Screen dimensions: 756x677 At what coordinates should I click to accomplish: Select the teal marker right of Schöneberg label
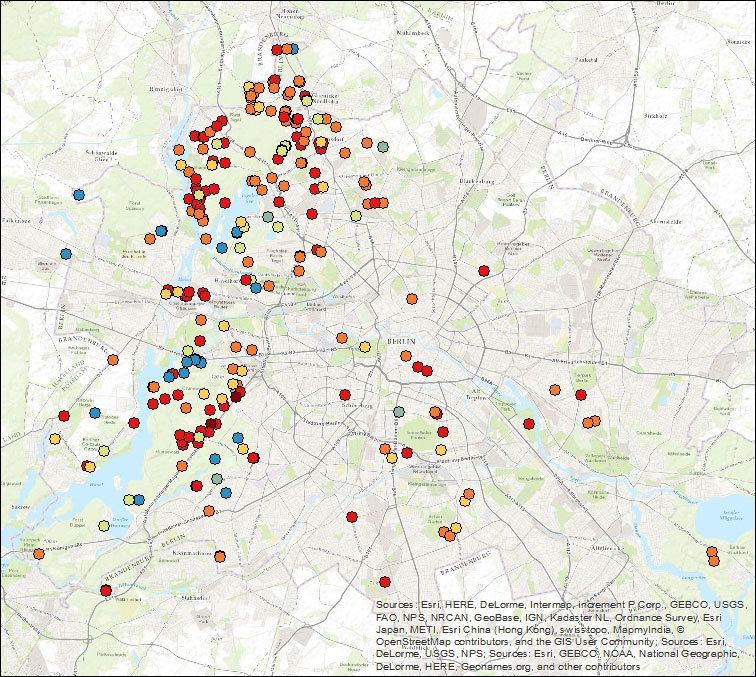coord(398,412)
